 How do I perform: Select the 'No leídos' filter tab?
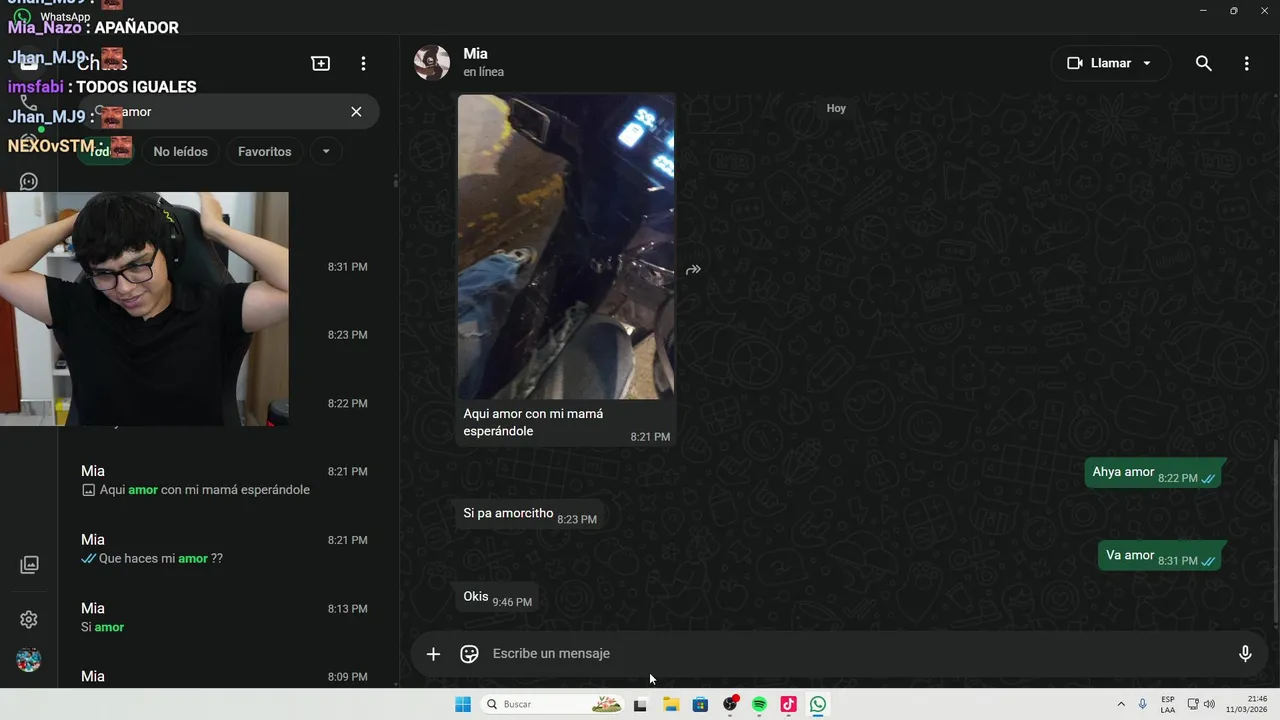pos(180,152)
